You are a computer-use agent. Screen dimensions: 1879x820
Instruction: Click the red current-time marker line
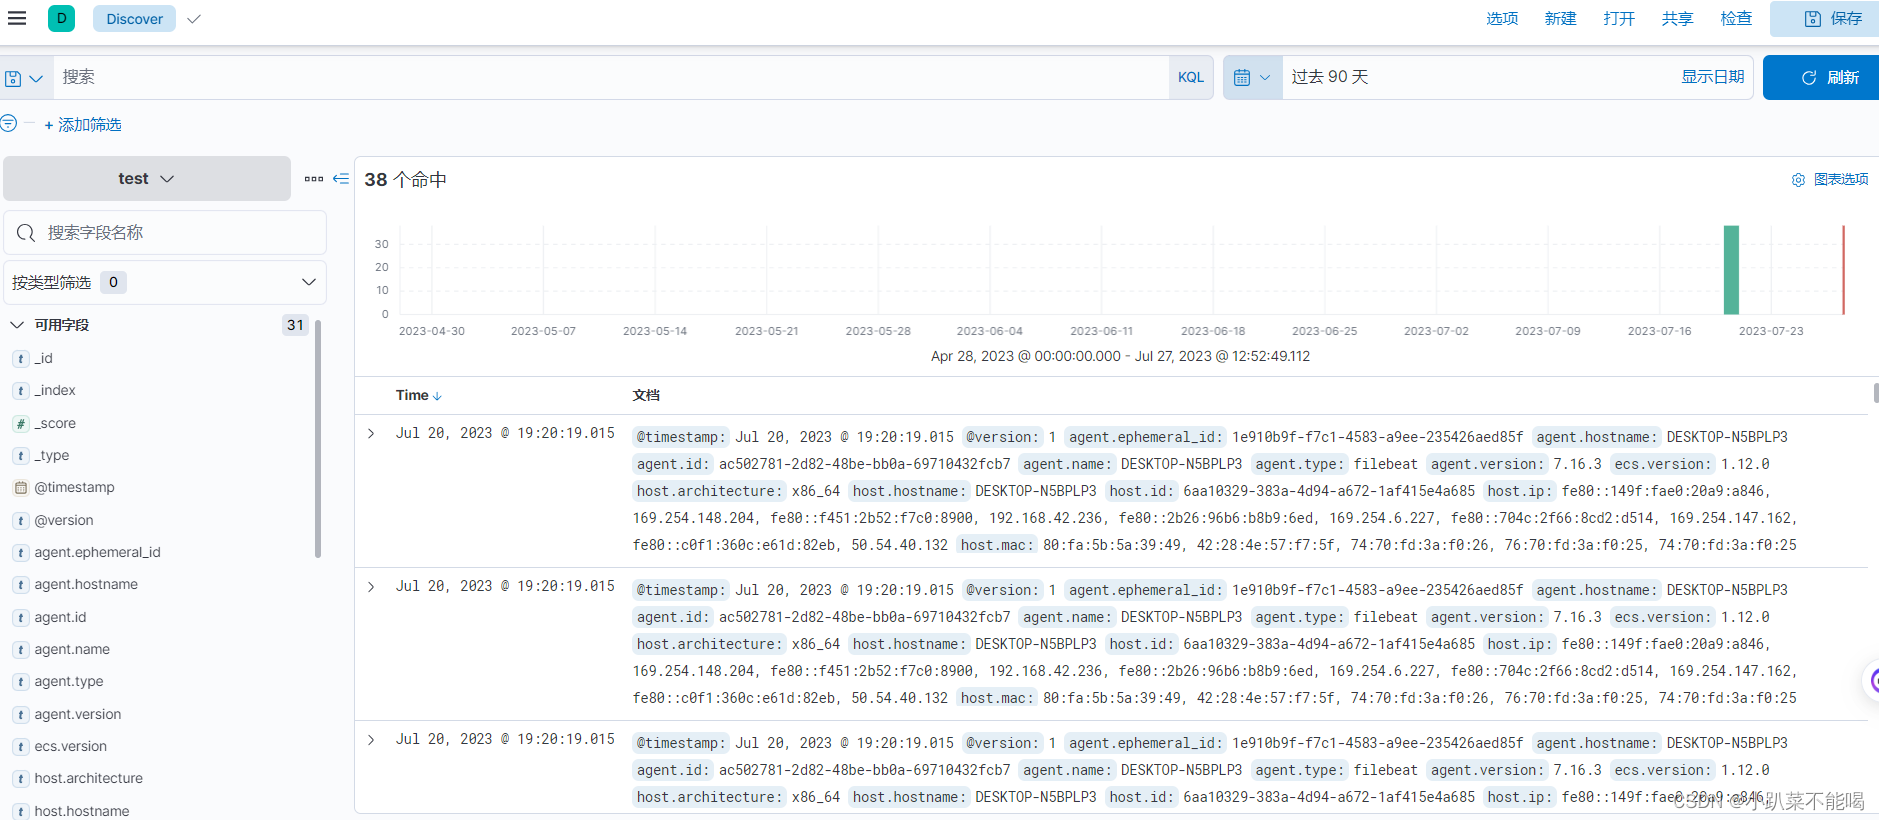tap(1843, 270)
